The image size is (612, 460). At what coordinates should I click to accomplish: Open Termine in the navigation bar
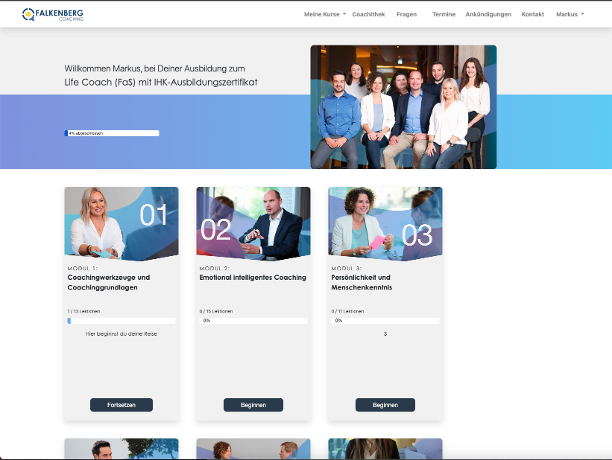(444, 15)
